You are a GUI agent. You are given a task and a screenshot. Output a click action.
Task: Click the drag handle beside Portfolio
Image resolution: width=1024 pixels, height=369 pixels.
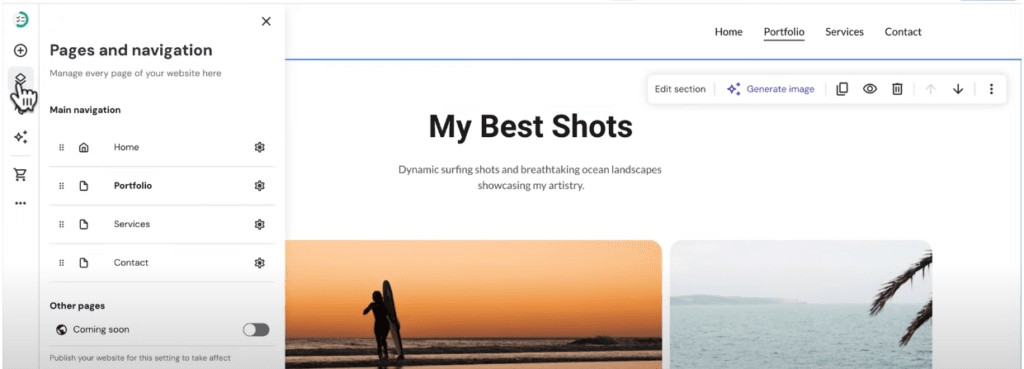coord(62,186)
